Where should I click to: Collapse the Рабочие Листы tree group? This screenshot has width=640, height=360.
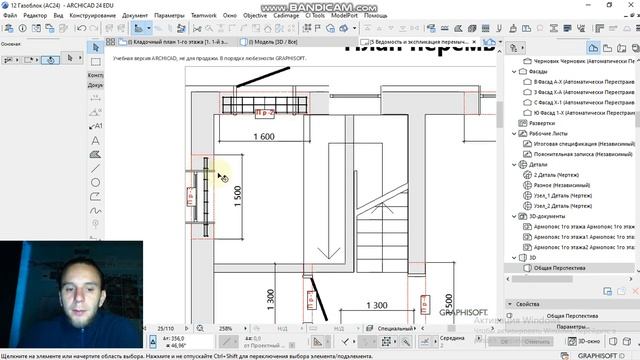tap(514, 133)
